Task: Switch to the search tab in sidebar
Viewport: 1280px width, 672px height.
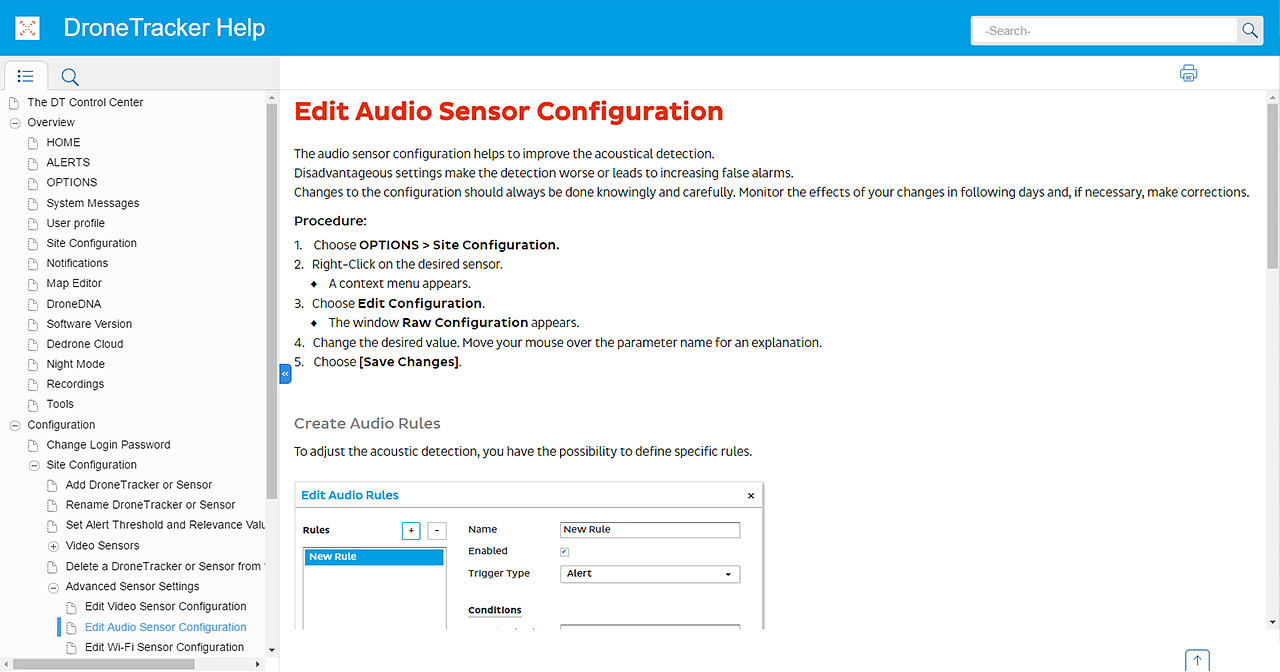Action: point(70,76)
